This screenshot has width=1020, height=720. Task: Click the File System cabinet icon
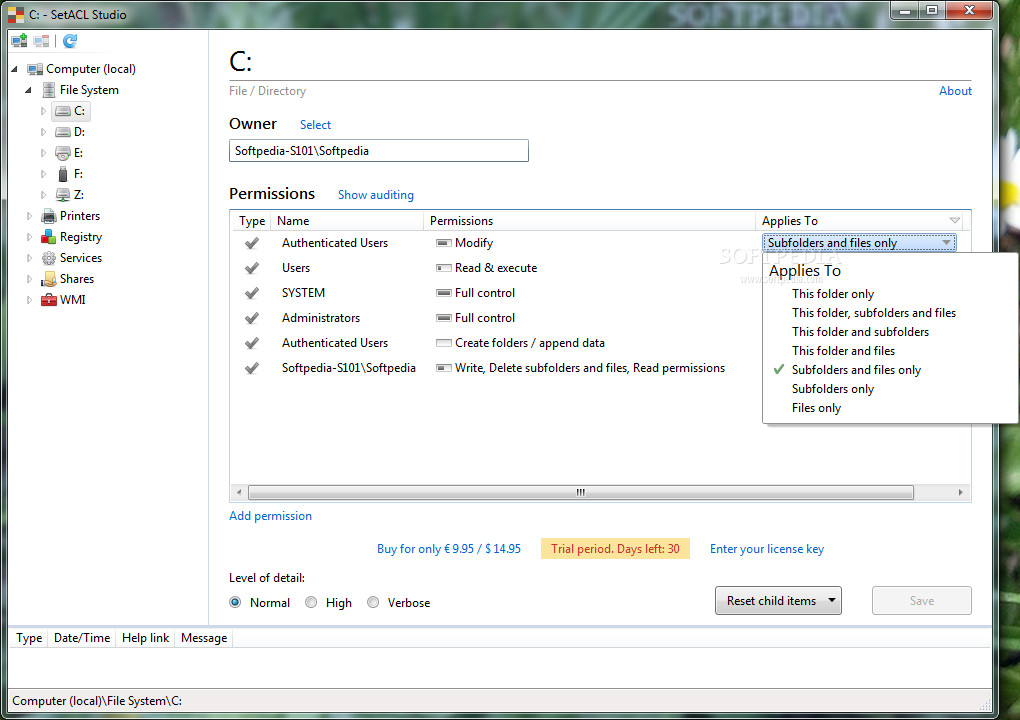(x=49, y=90)
